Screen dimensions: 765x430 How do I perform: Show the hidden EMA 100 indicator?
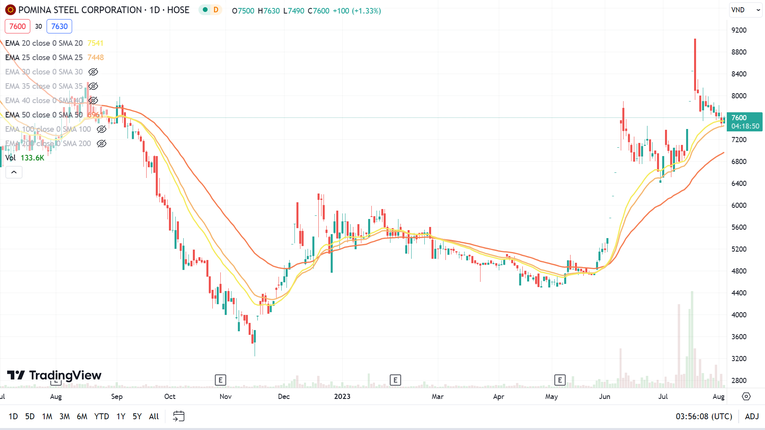click(101, 129)
